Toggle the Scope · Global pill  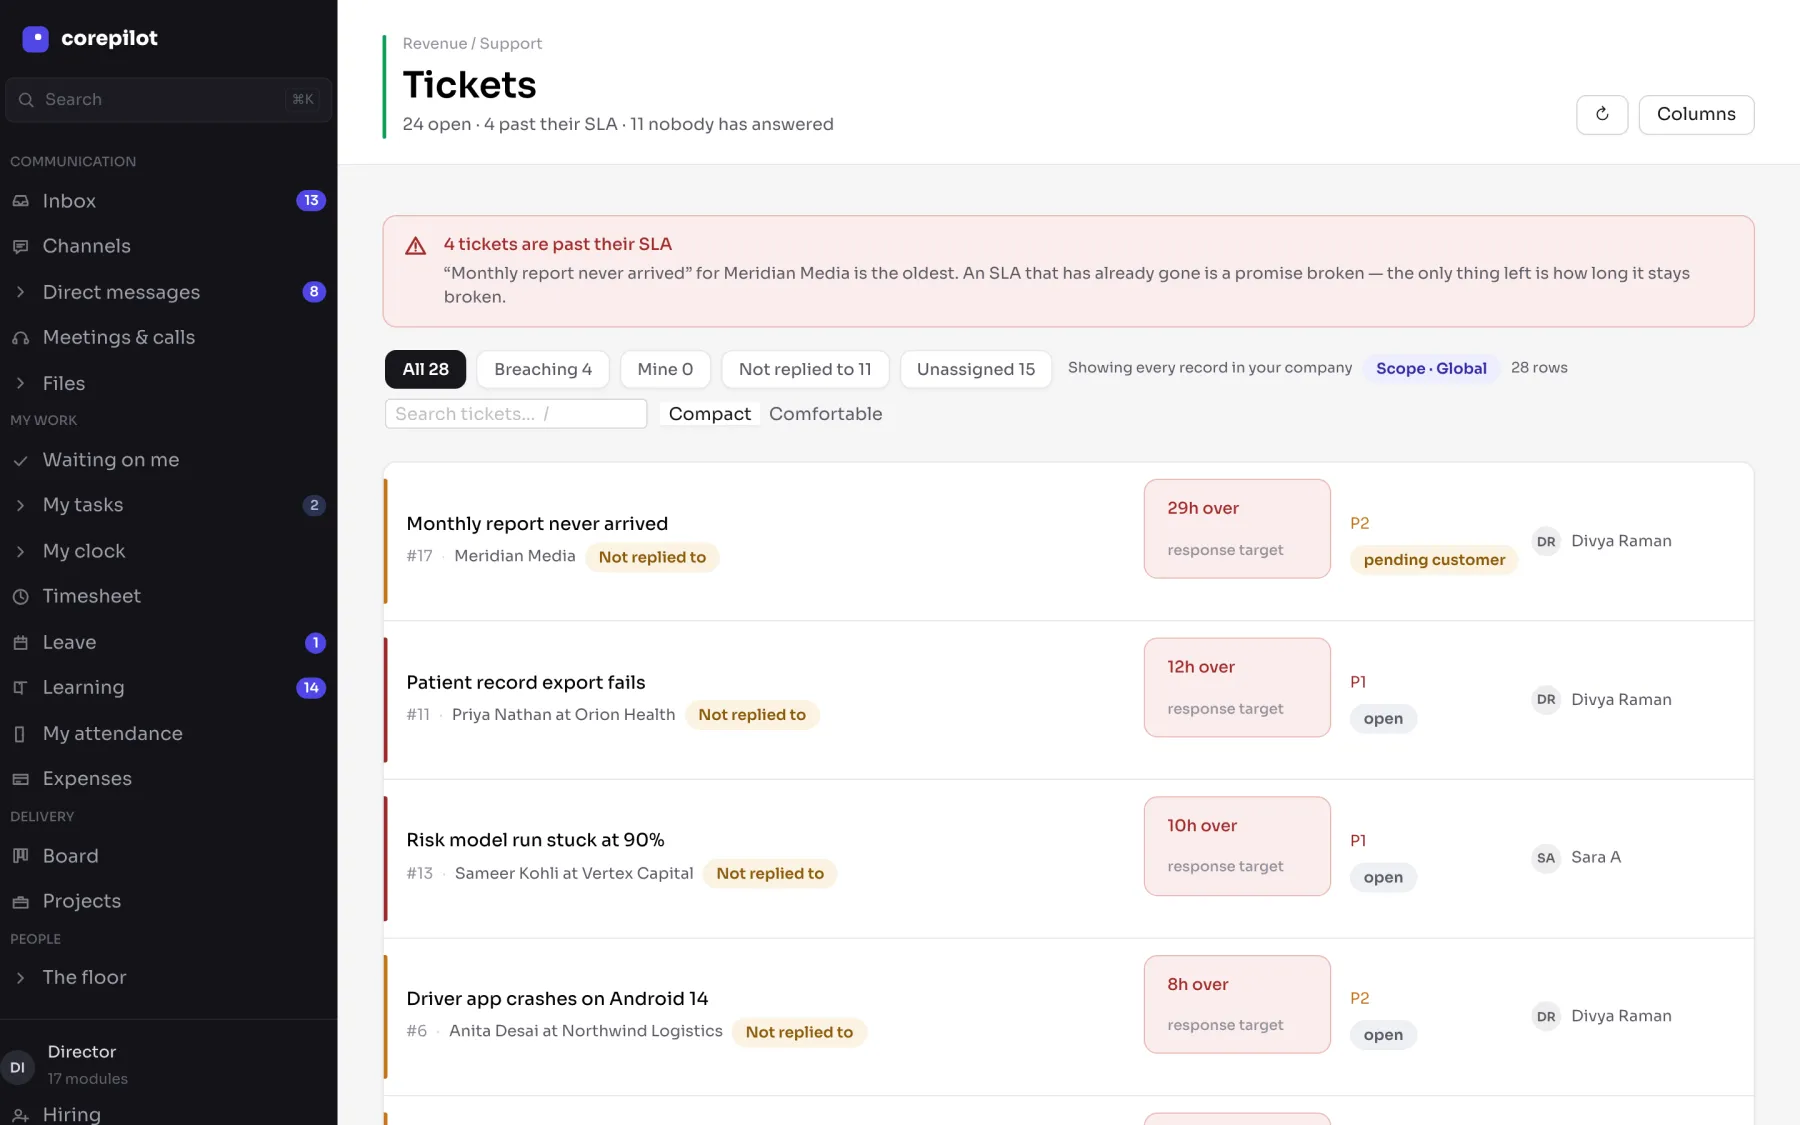1431,368
